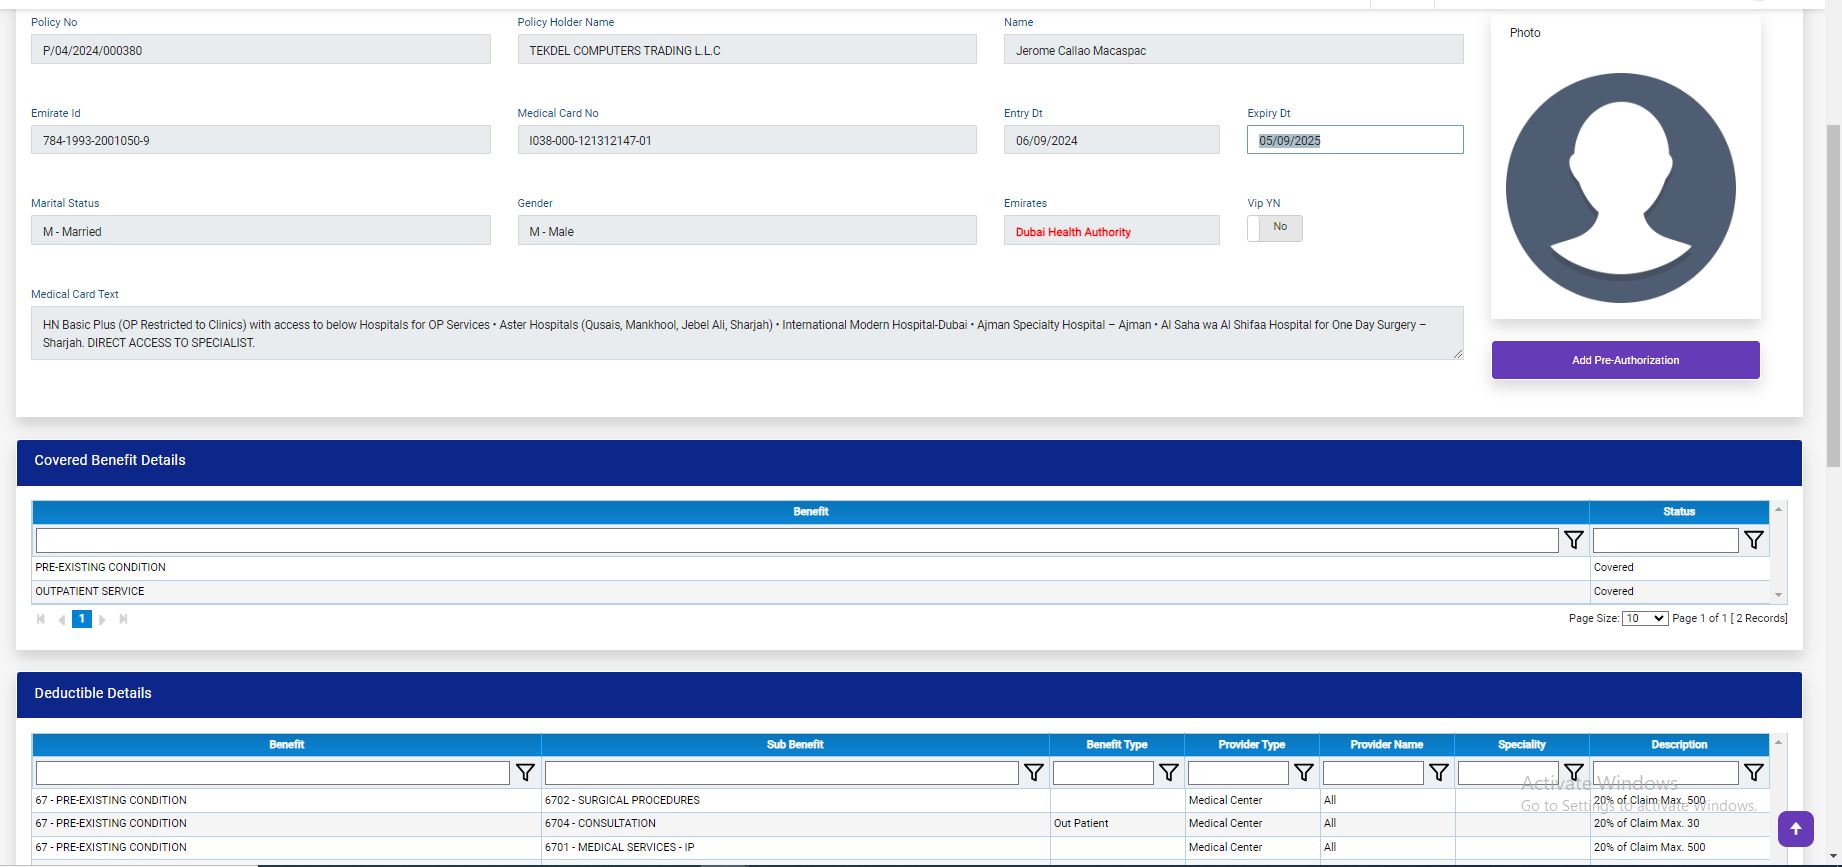
Task: Open the Provider Name filter icon
Action: point(1438,772)
